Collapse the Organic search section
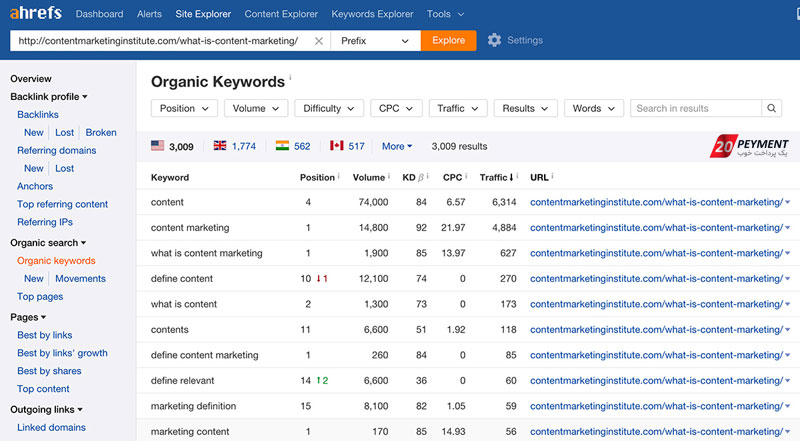Screen dimensions: 800x441 click(48, 242)
